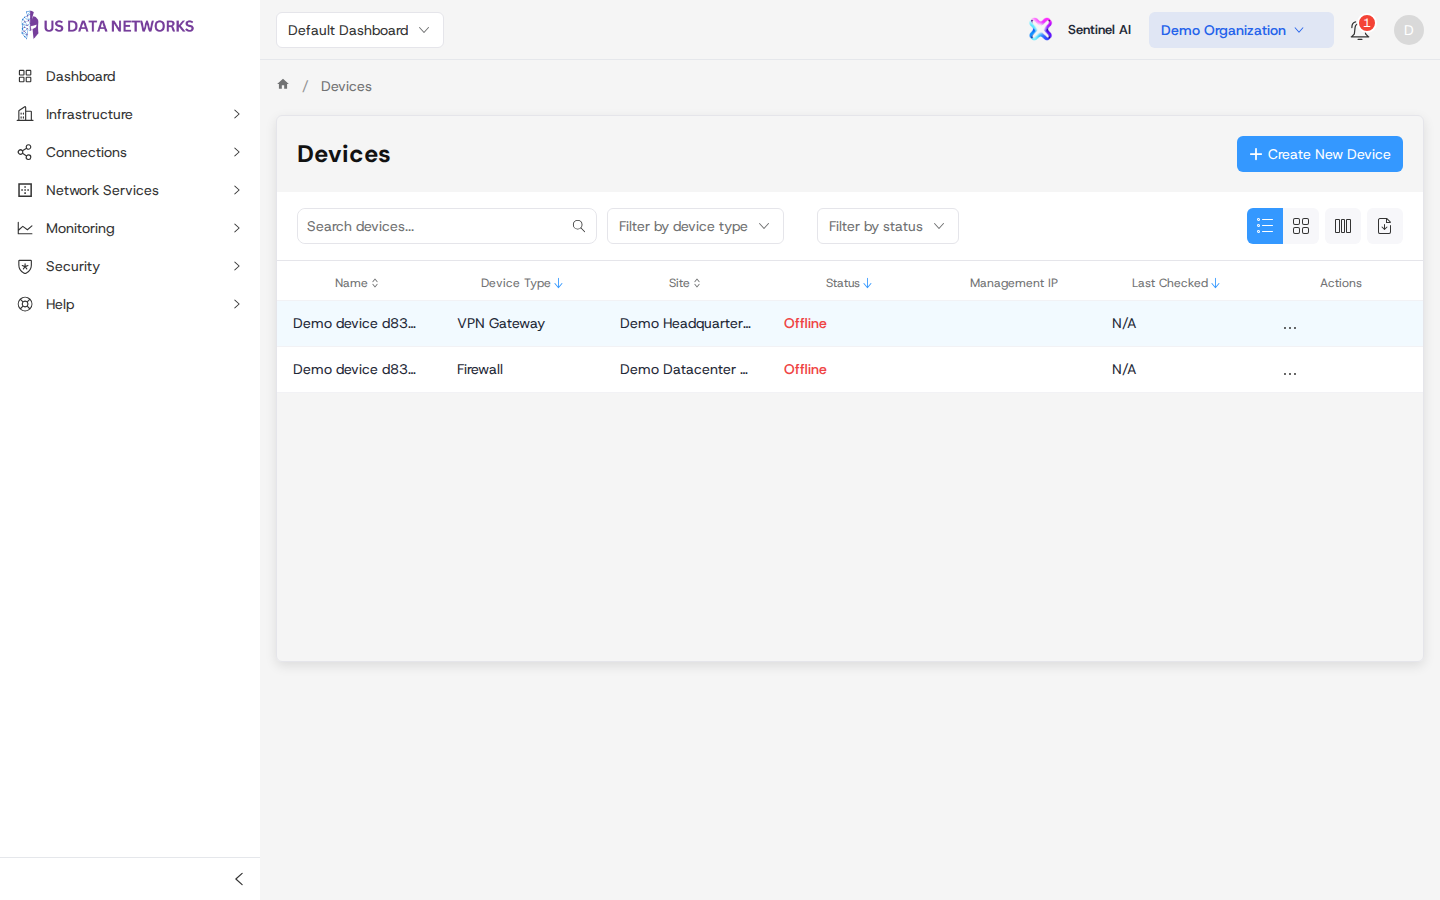
Task: Open the column settings icon
Action: pyautogui.click(x=1343, y=226)
